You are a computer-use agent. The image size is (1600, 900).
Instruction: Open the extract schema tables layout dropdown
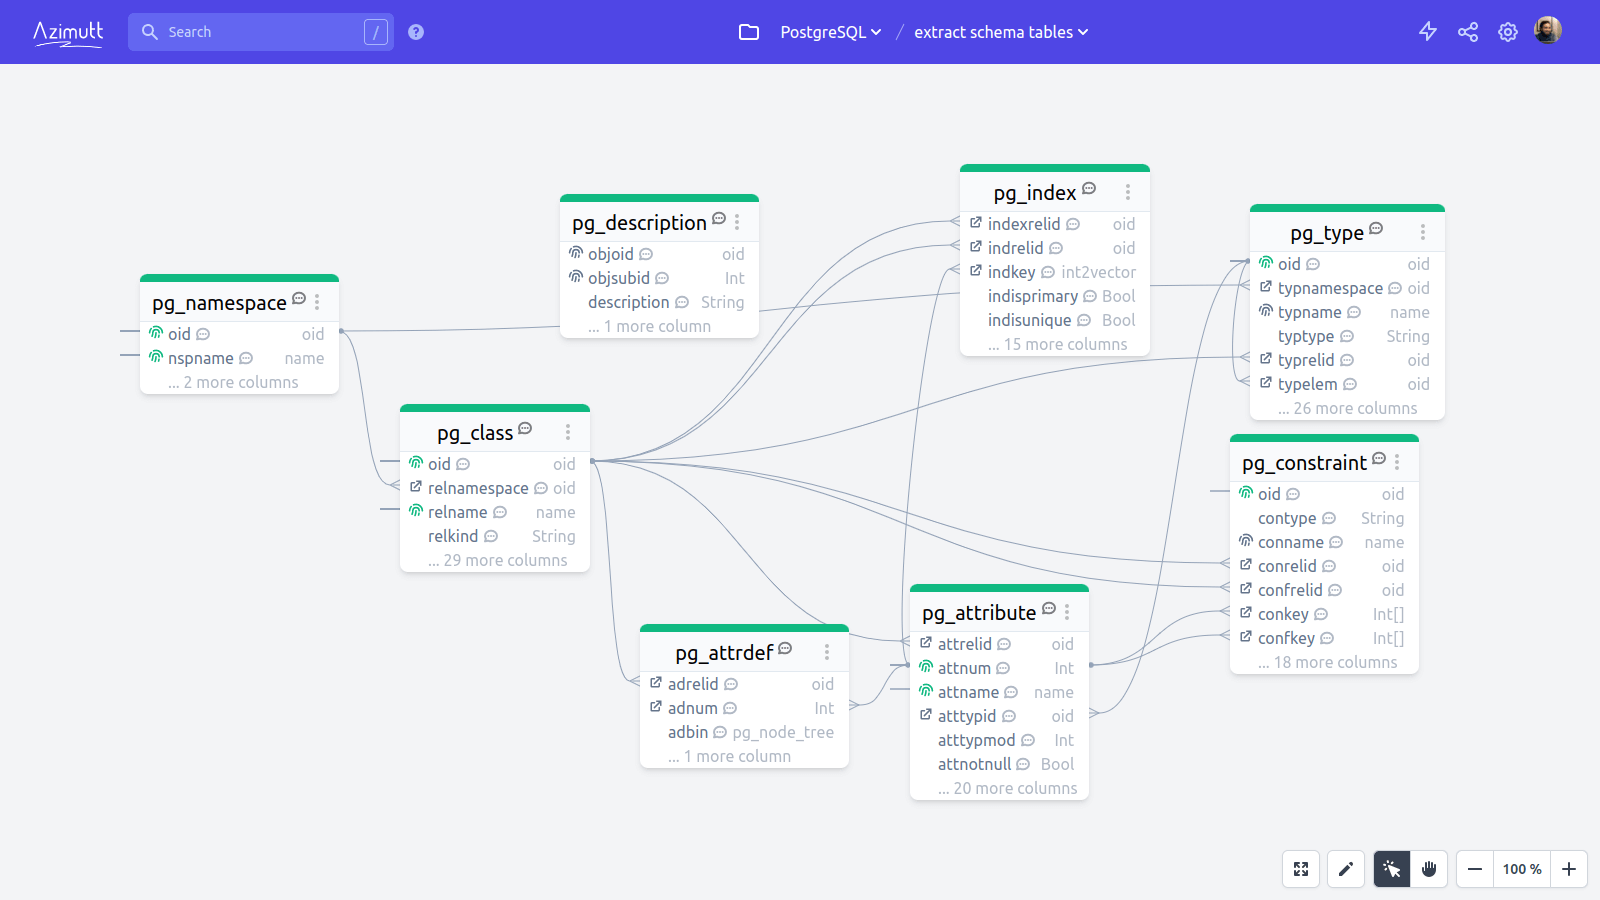999,32
